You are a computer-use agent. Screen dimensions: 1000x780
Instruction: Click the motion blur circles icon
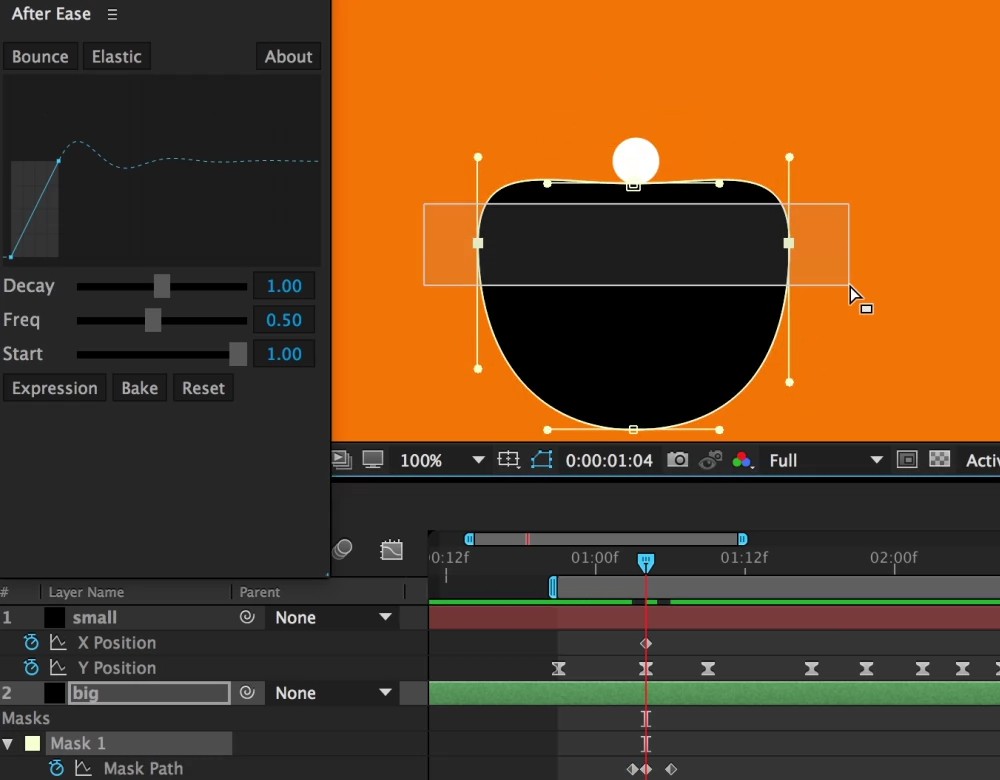[x=342, y=548]
